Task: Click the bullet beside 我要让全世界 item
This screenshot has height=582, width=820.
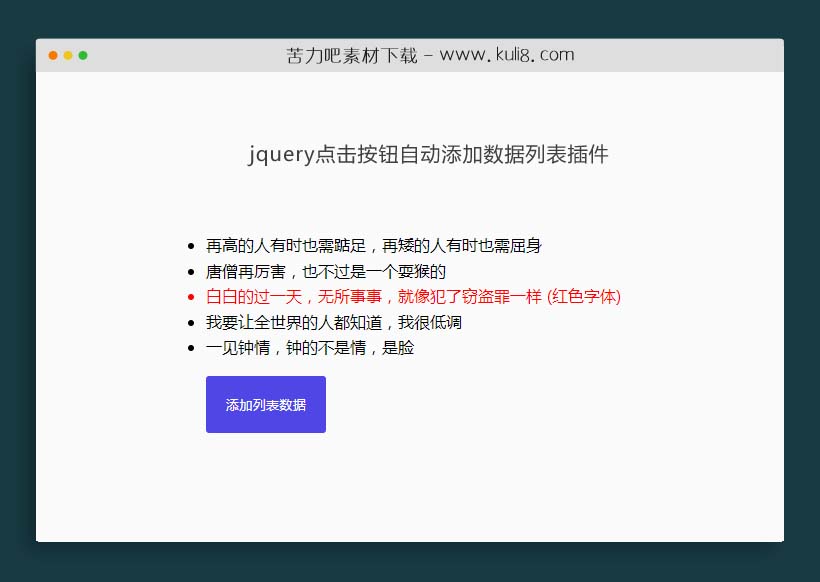Action: click(x=191, y=322)
